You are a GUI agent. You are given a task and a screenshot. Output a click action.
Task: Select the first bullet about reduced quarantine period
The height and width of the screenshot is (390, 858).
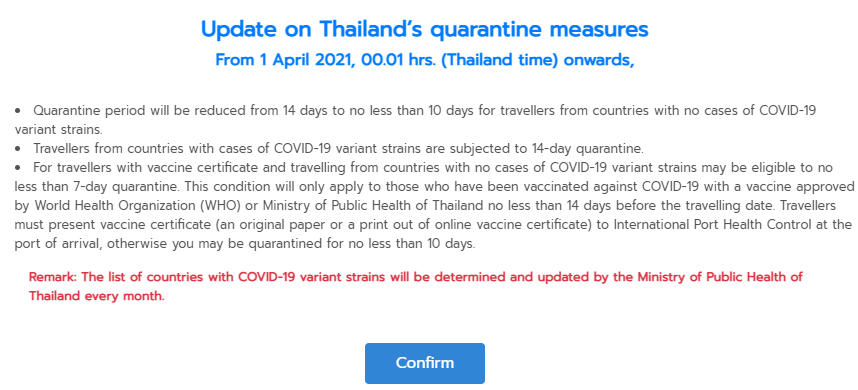[416, 120]
